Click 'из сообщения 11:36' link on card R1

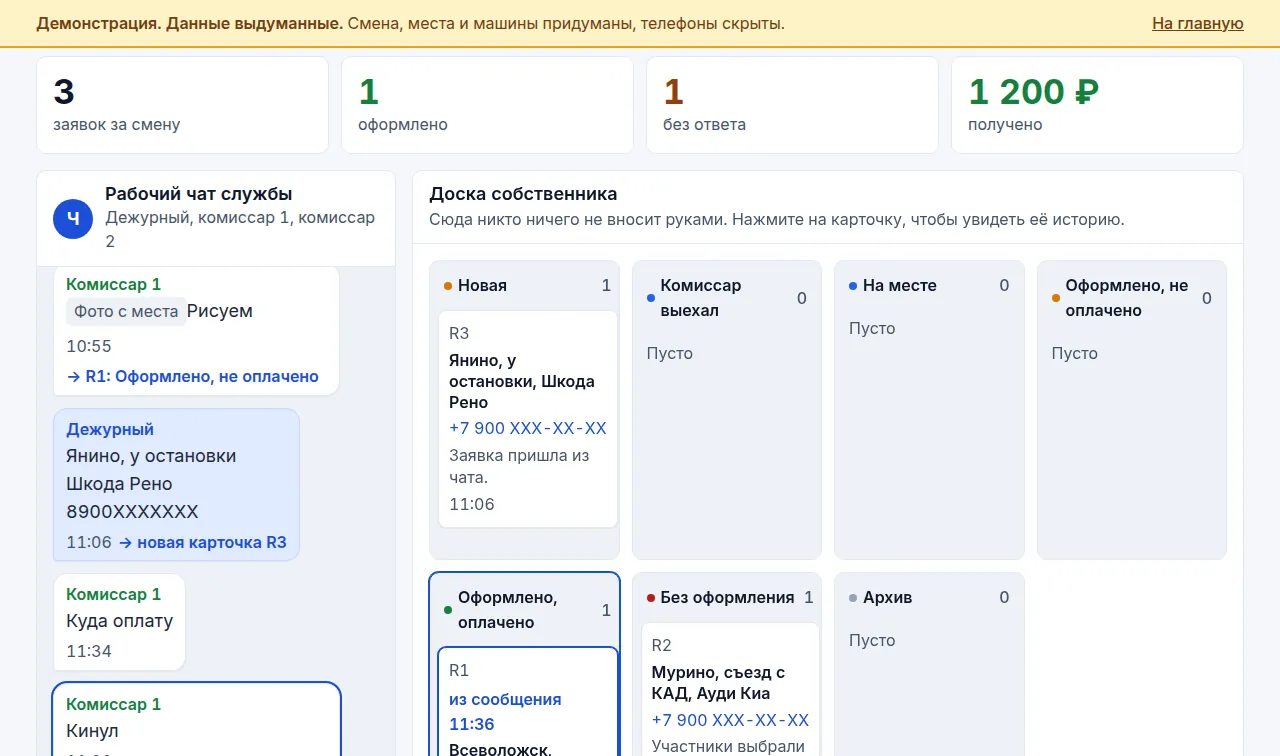(x=505, y=712)
